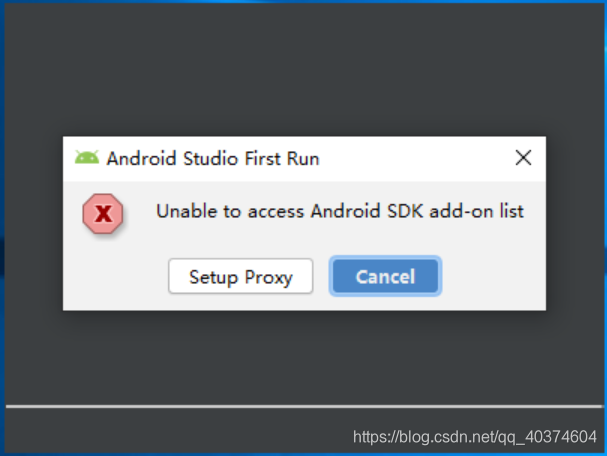Screen dimensions: 607x456
Task: Click the 'Unable to access Android SDK' message
Action: pos(340,211)
